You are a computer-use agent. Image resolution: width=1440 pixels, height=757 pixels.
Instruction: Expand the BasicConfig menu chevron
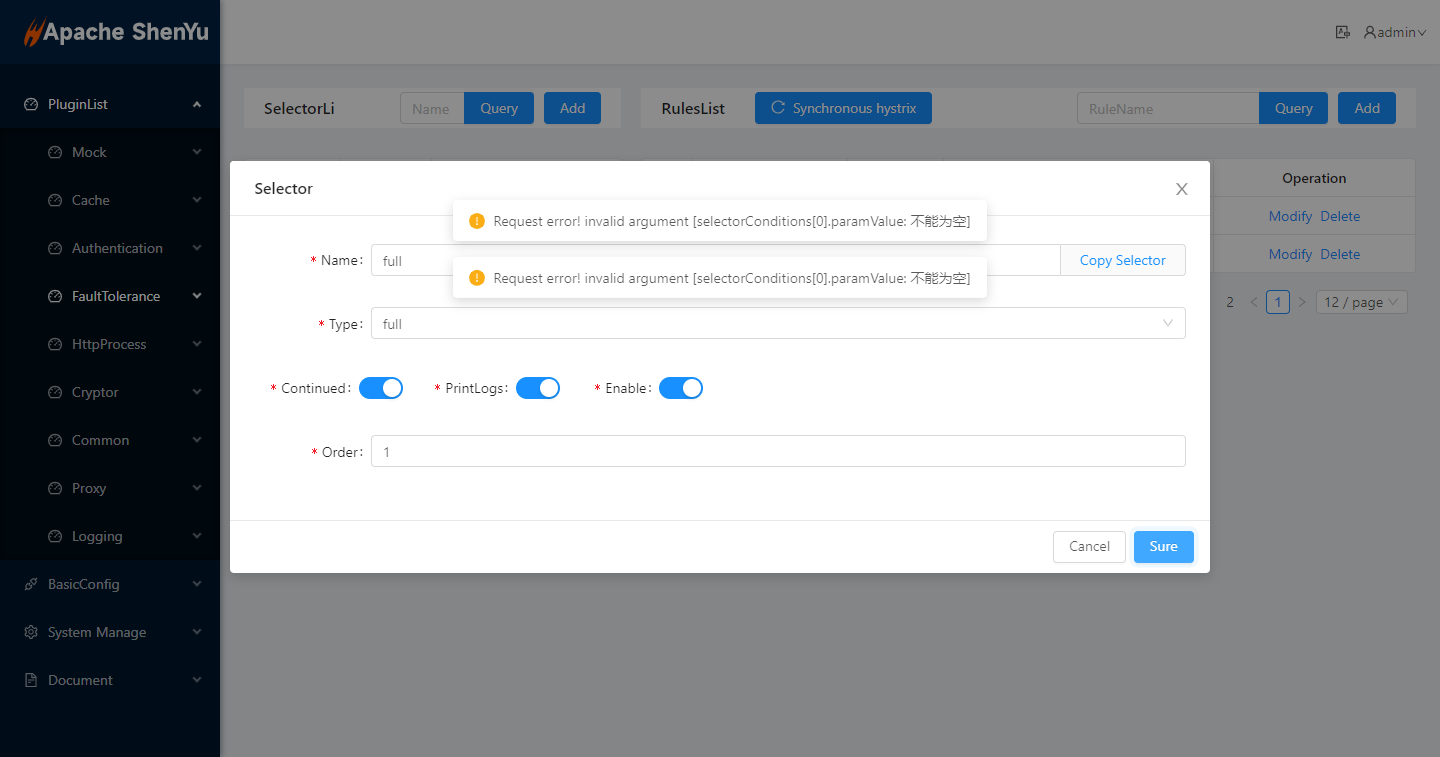pyautogui.click(x=197, y=584)
